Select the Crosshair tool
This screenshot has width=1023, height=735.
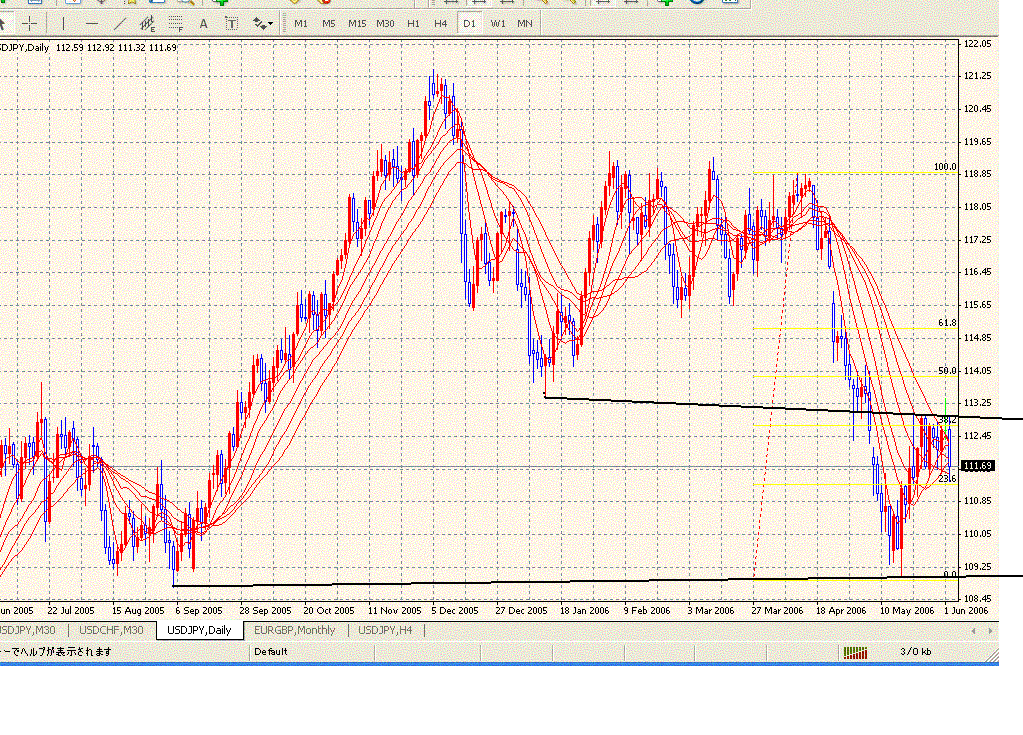[x=32, y=23]
